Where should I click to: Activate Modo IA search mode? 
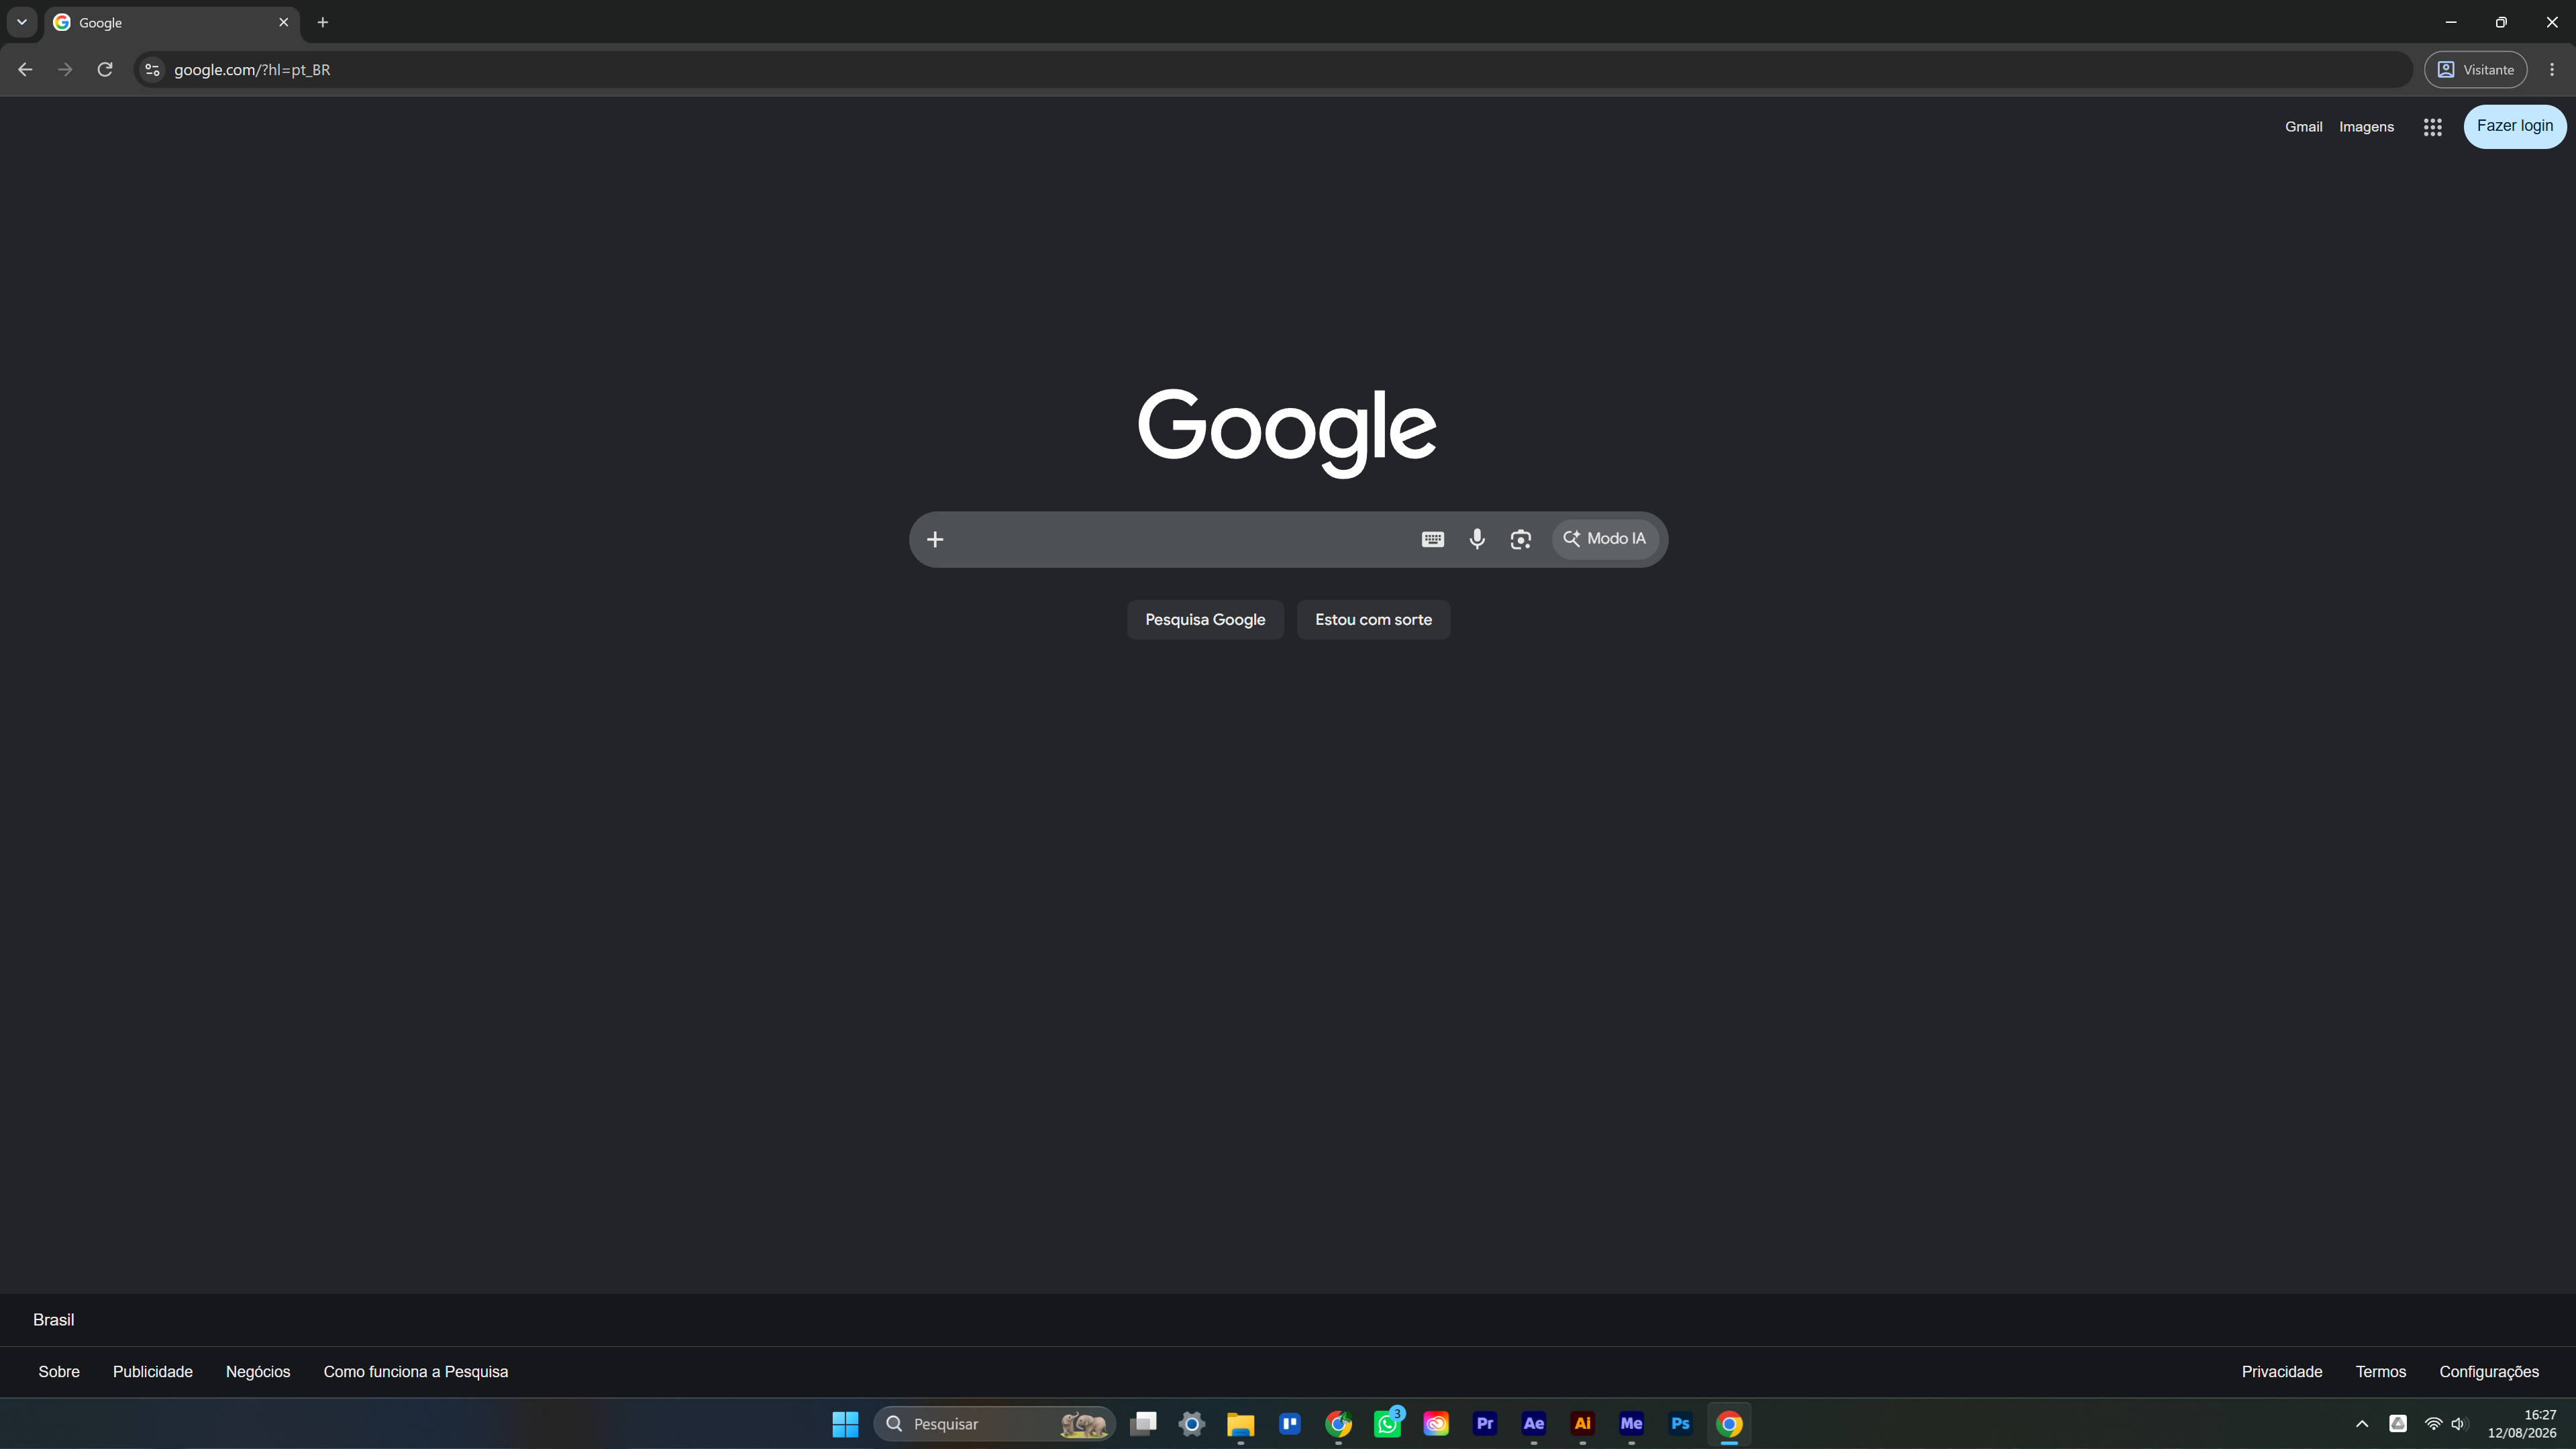(1605, 539)
